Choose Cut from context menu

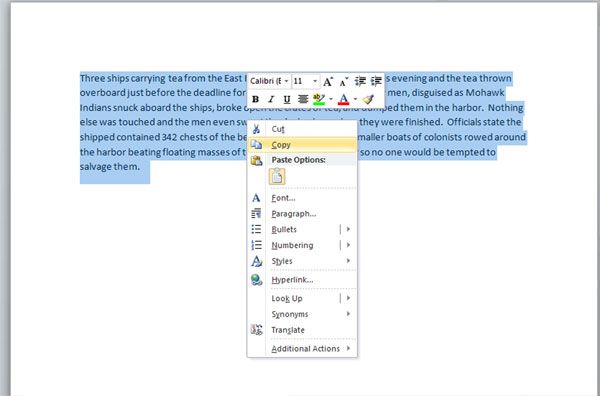click(x=302, y=129)
